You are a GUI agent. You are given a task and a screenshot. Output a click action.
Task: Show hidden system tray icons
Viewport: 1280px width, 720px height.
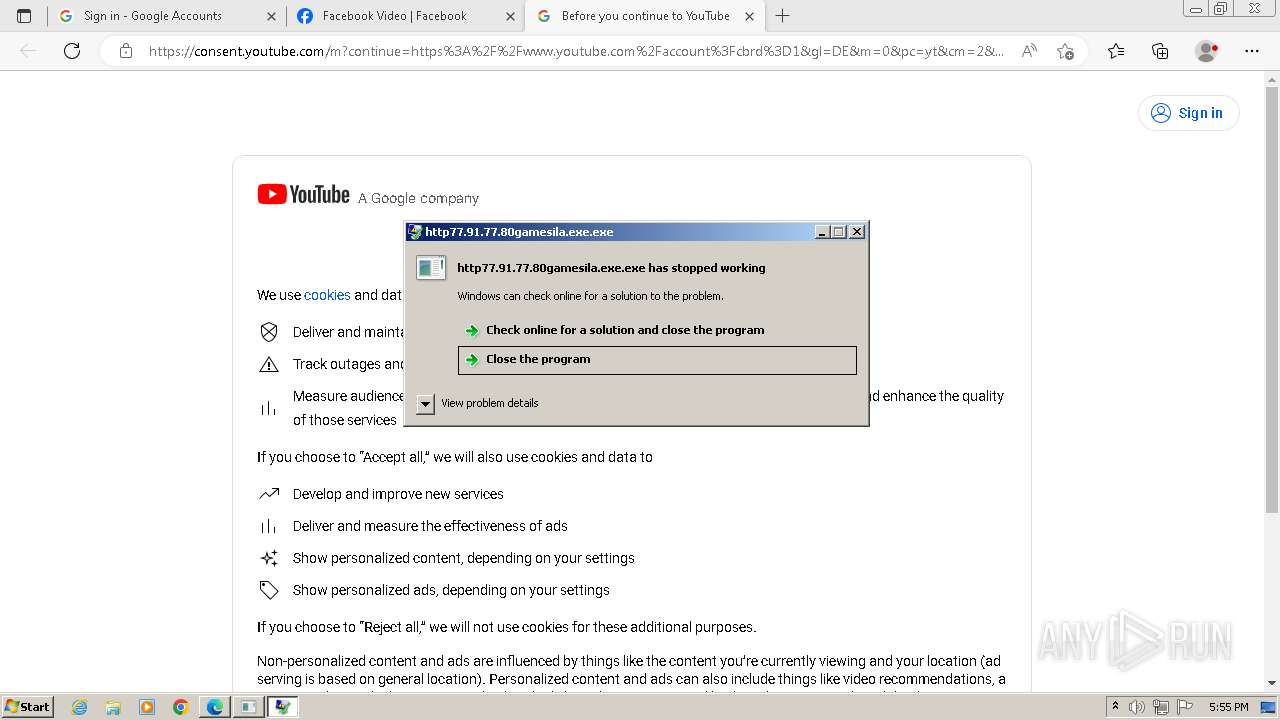[1116, 707]
